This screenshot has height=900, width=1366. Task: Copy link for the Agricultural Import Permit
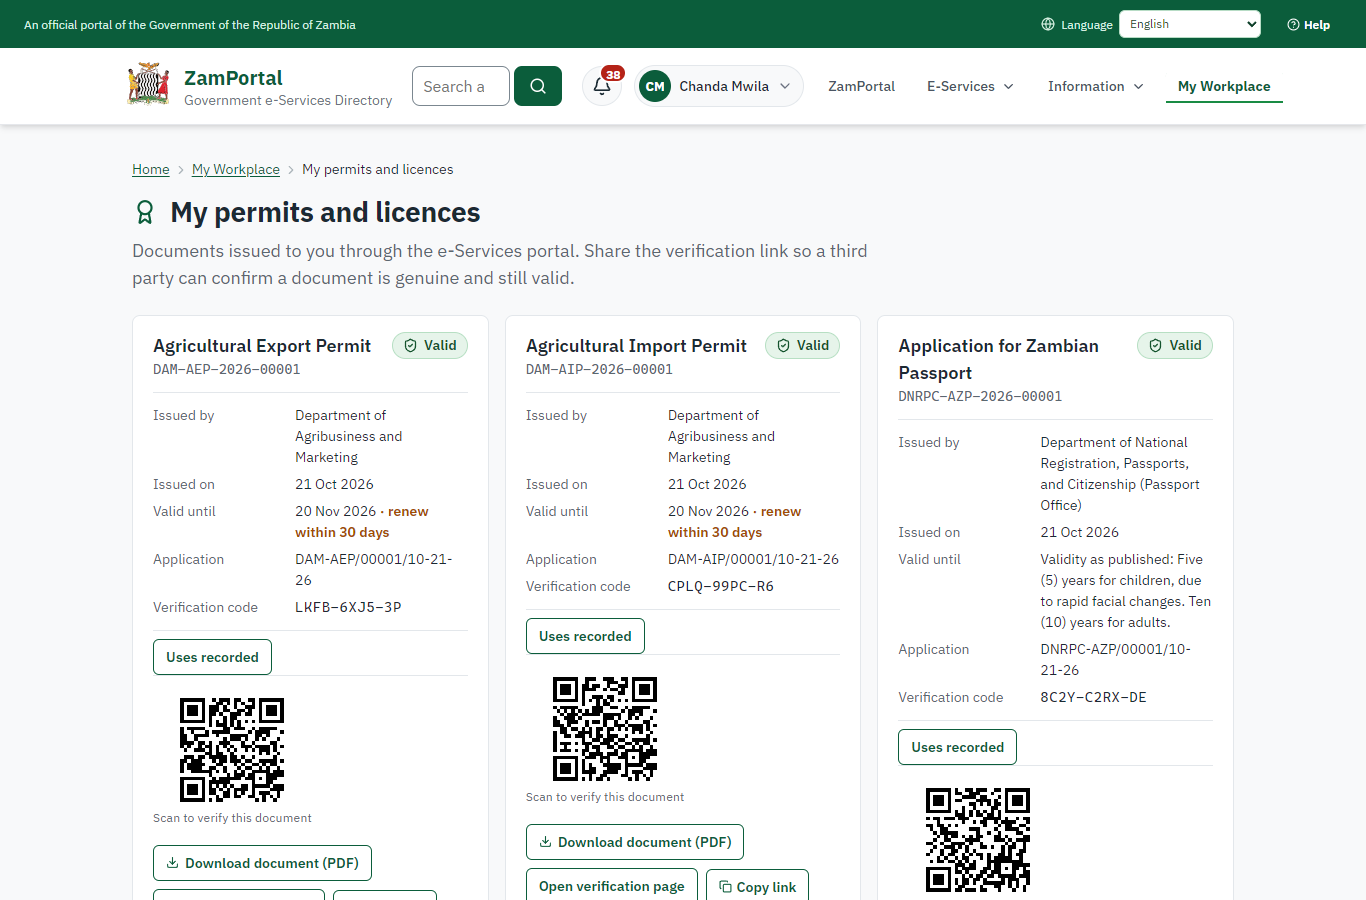click(757, 886)
